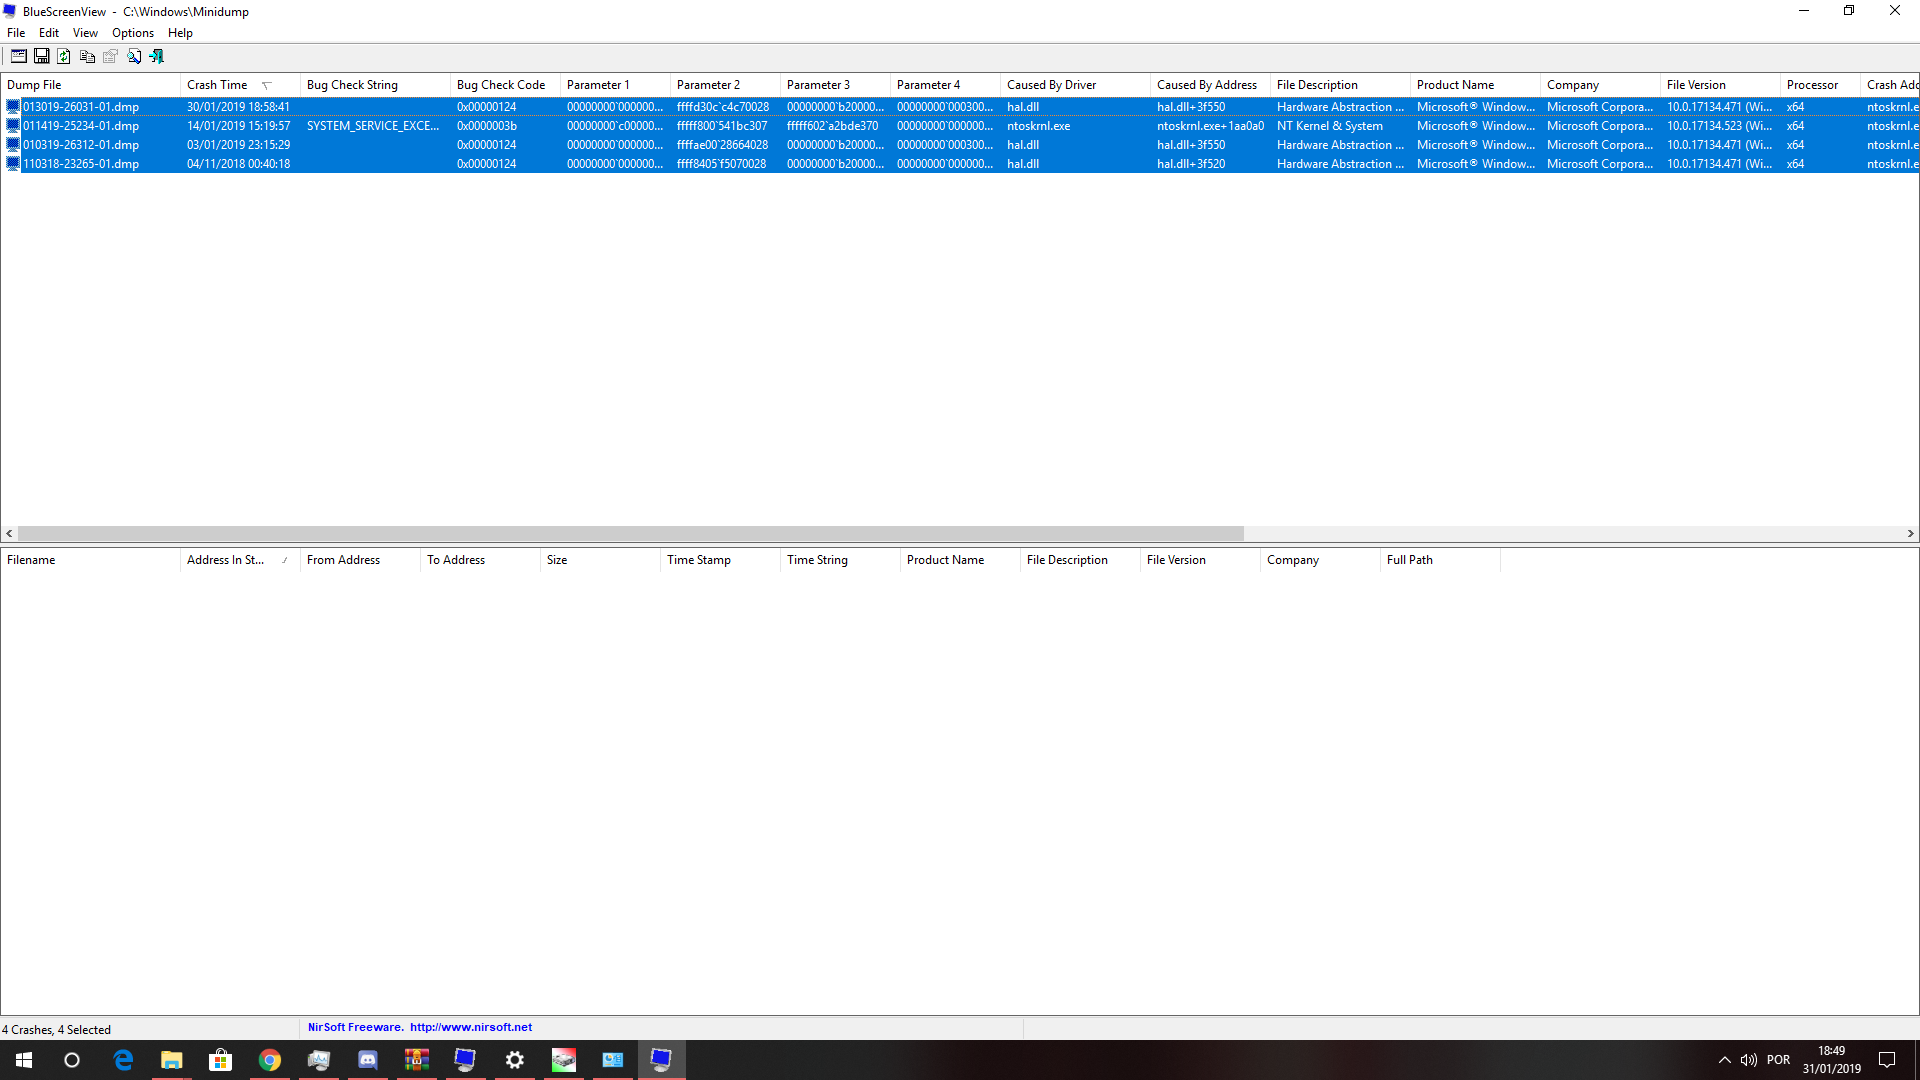1920x1080 pixels.
Task: Click the hal.dll+3f520 address cell
Action: tap(1191, 164)
